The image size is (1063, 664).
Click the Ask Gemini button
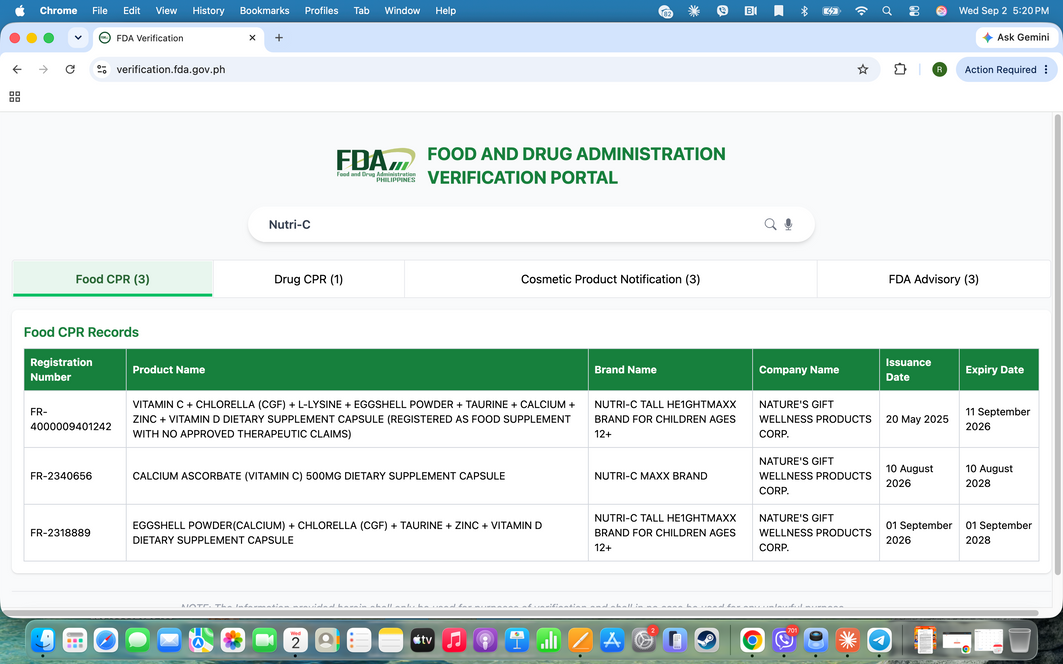click(x=1016, y=37)
